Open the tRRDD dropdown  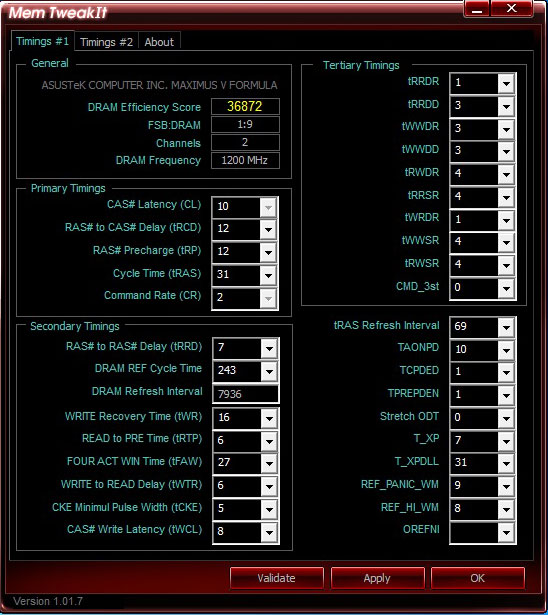pos(506,106)
